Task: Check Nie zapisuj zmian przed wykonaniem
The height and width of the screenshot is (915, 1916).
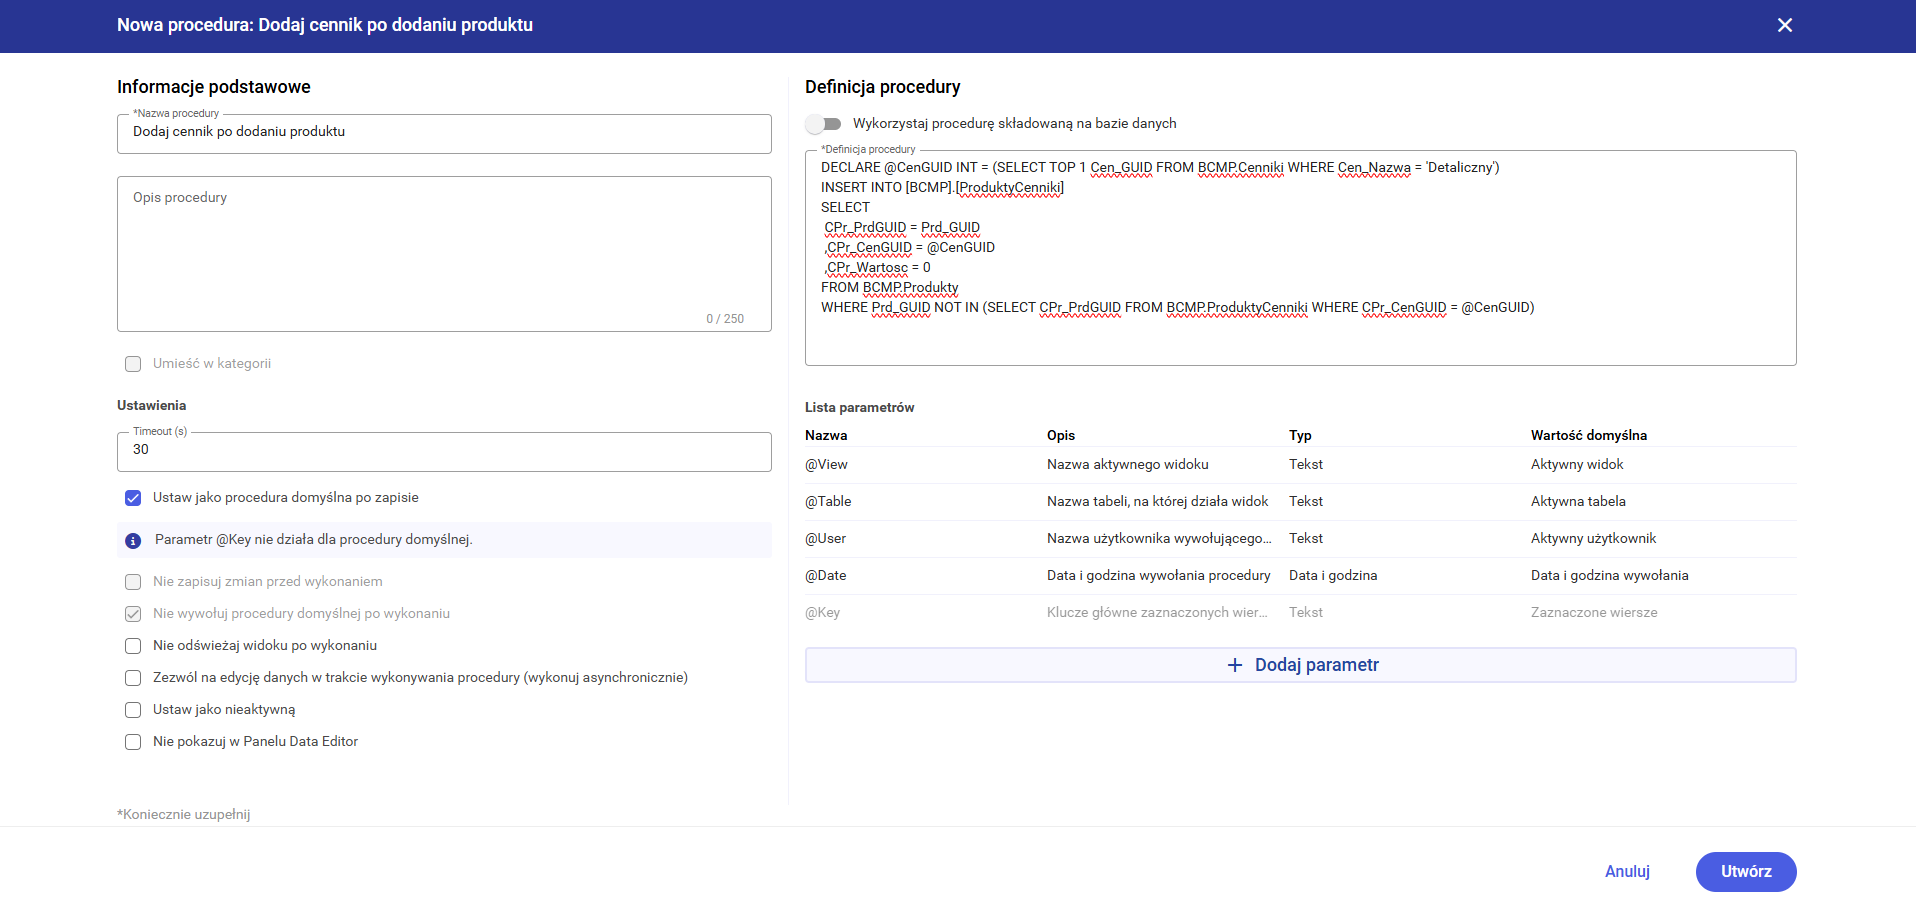Action: tap(133, 582)
